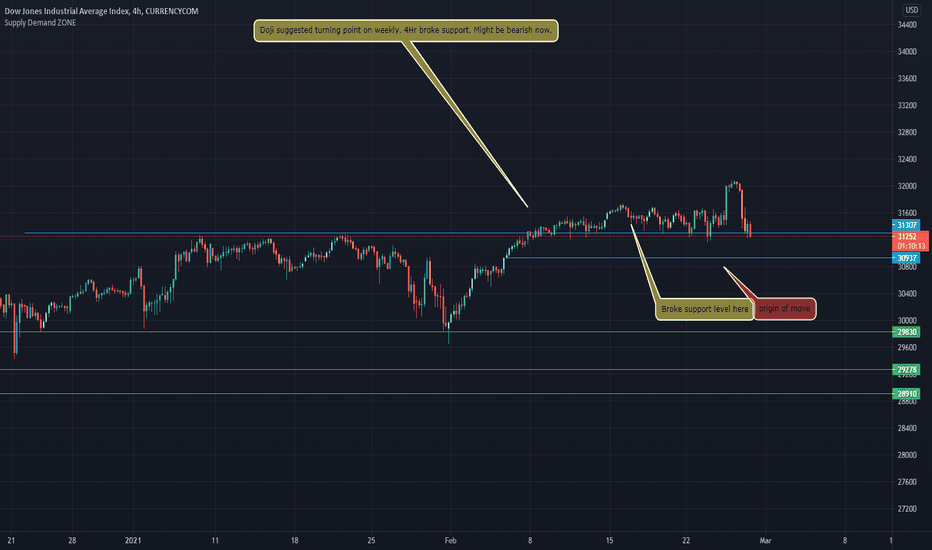Click 27200 on the price axis

(x=906, y=509)
